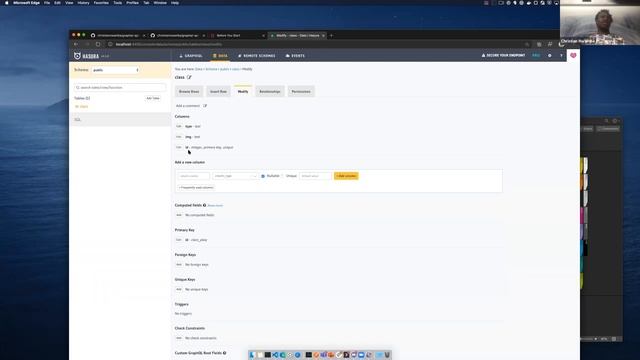Open the Trash in the Dock
640x360 pixels.
[x=387, y=355]
